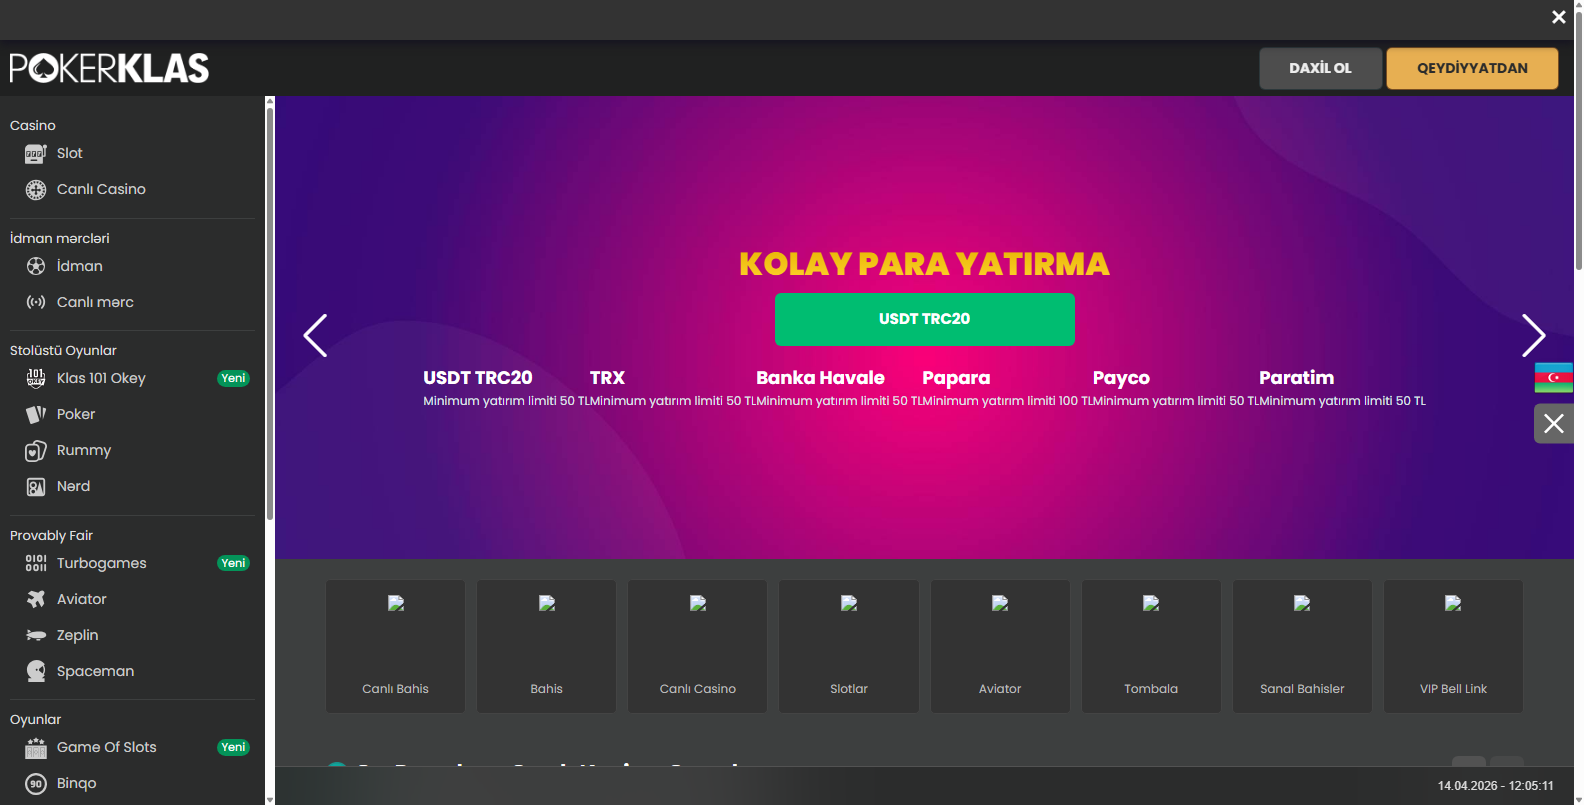Click the page's main vertical scrollbar
The height and width of the screenshot is (805, 1584).
[x=1579, y=140]
